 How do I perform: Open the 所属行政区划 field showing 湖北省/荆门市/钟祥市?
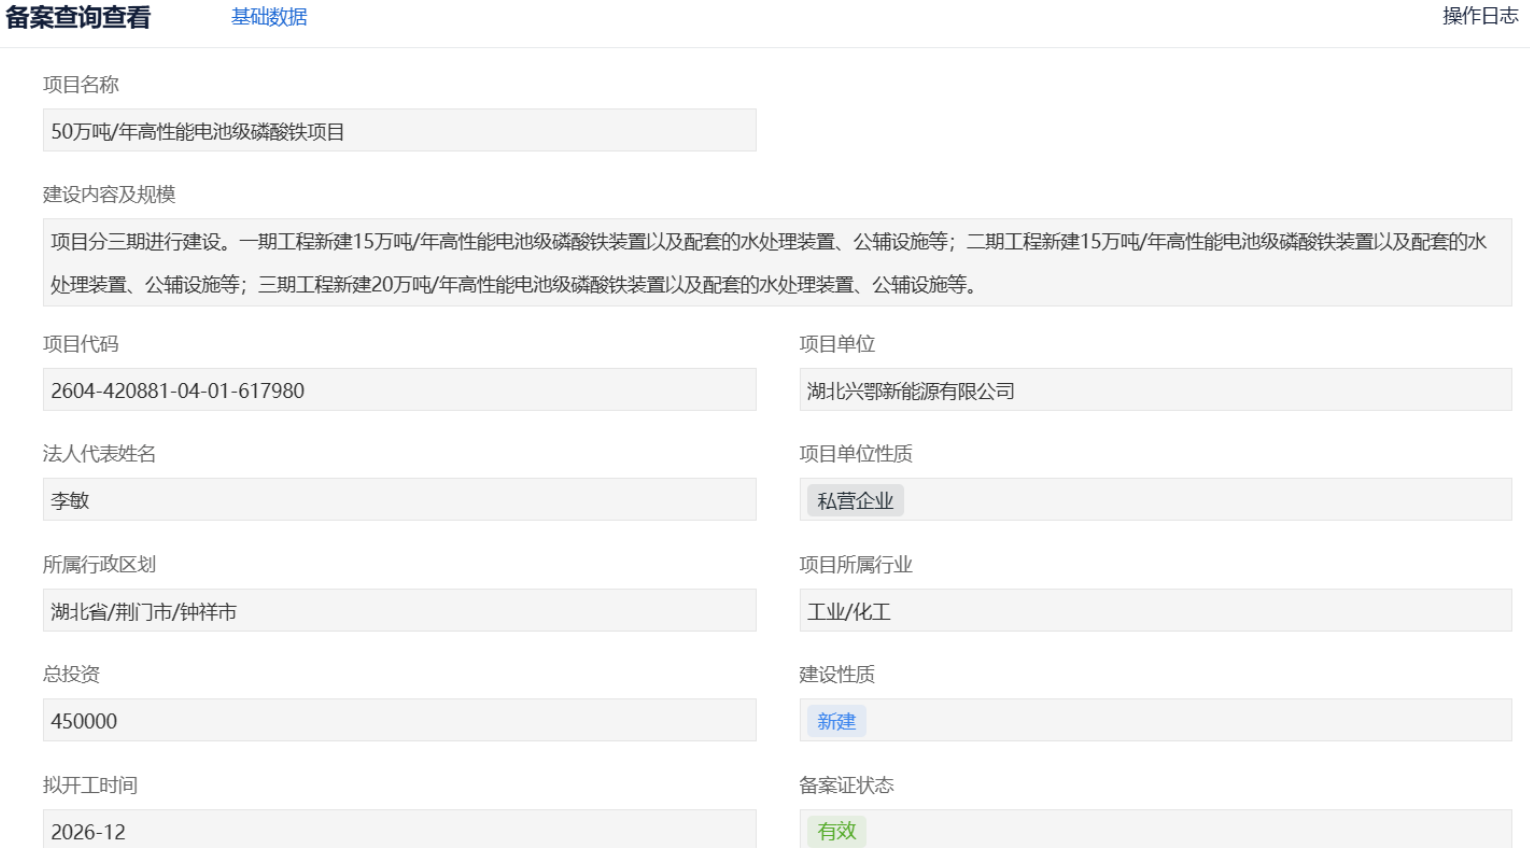(x=399, y=611)
